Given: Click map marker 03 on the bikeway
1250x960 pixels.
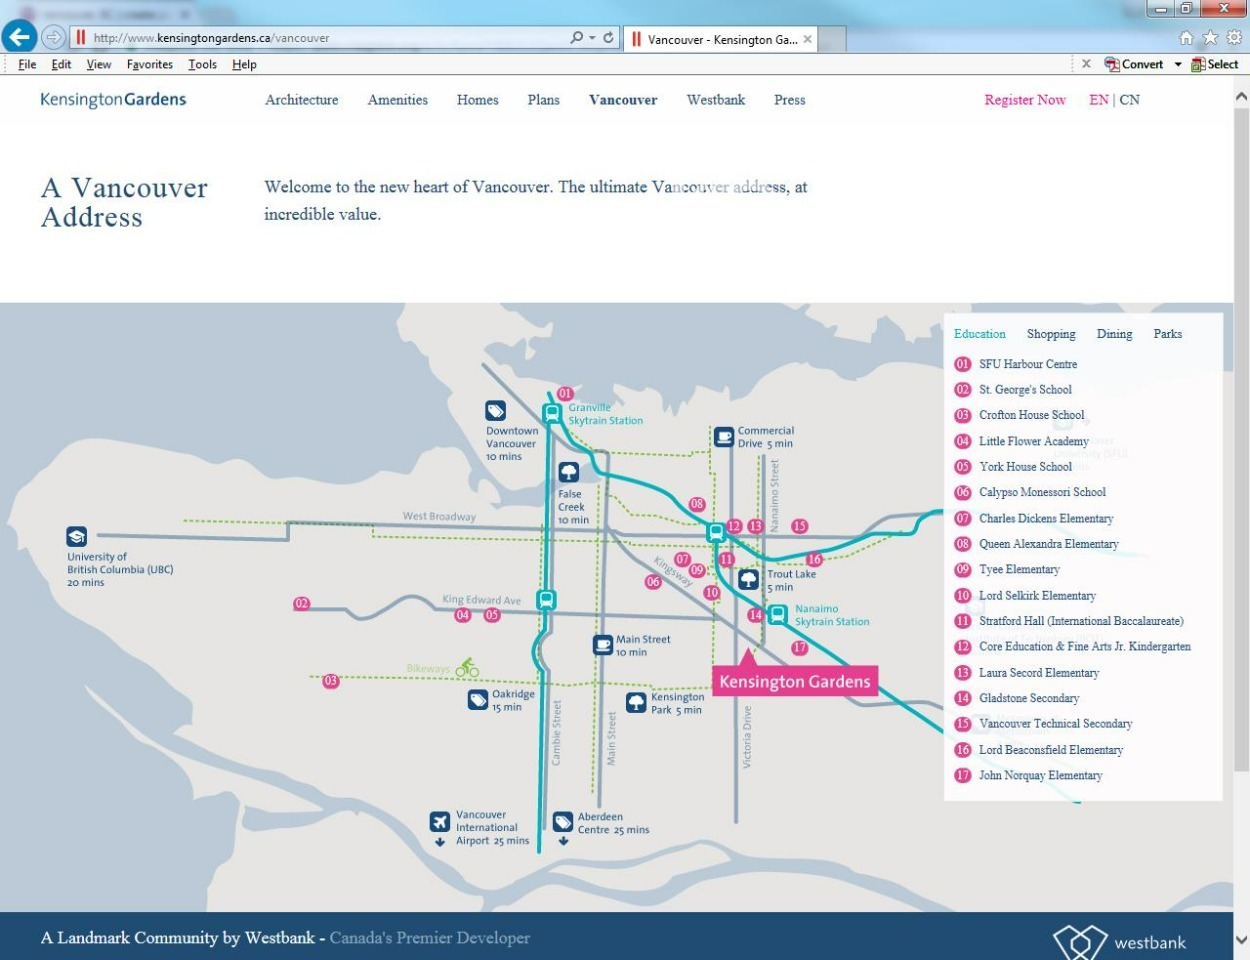Looking at the screenshot, I should point(331,681).
